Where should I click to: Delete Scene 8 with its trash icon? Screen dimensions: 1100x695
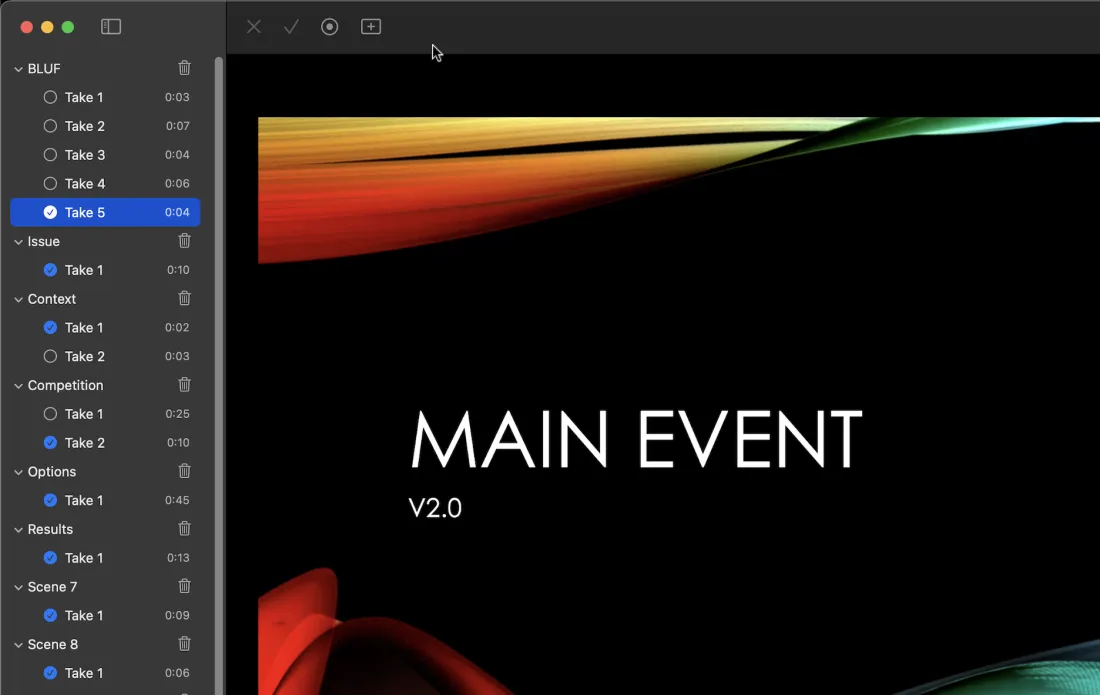coord(185,644)
